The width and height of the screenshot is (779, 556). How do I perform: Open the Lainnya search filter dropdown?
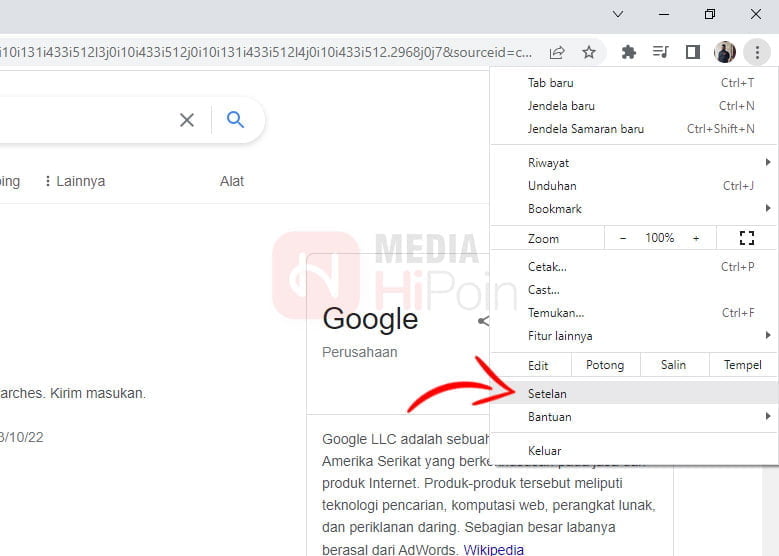point(75,181)
